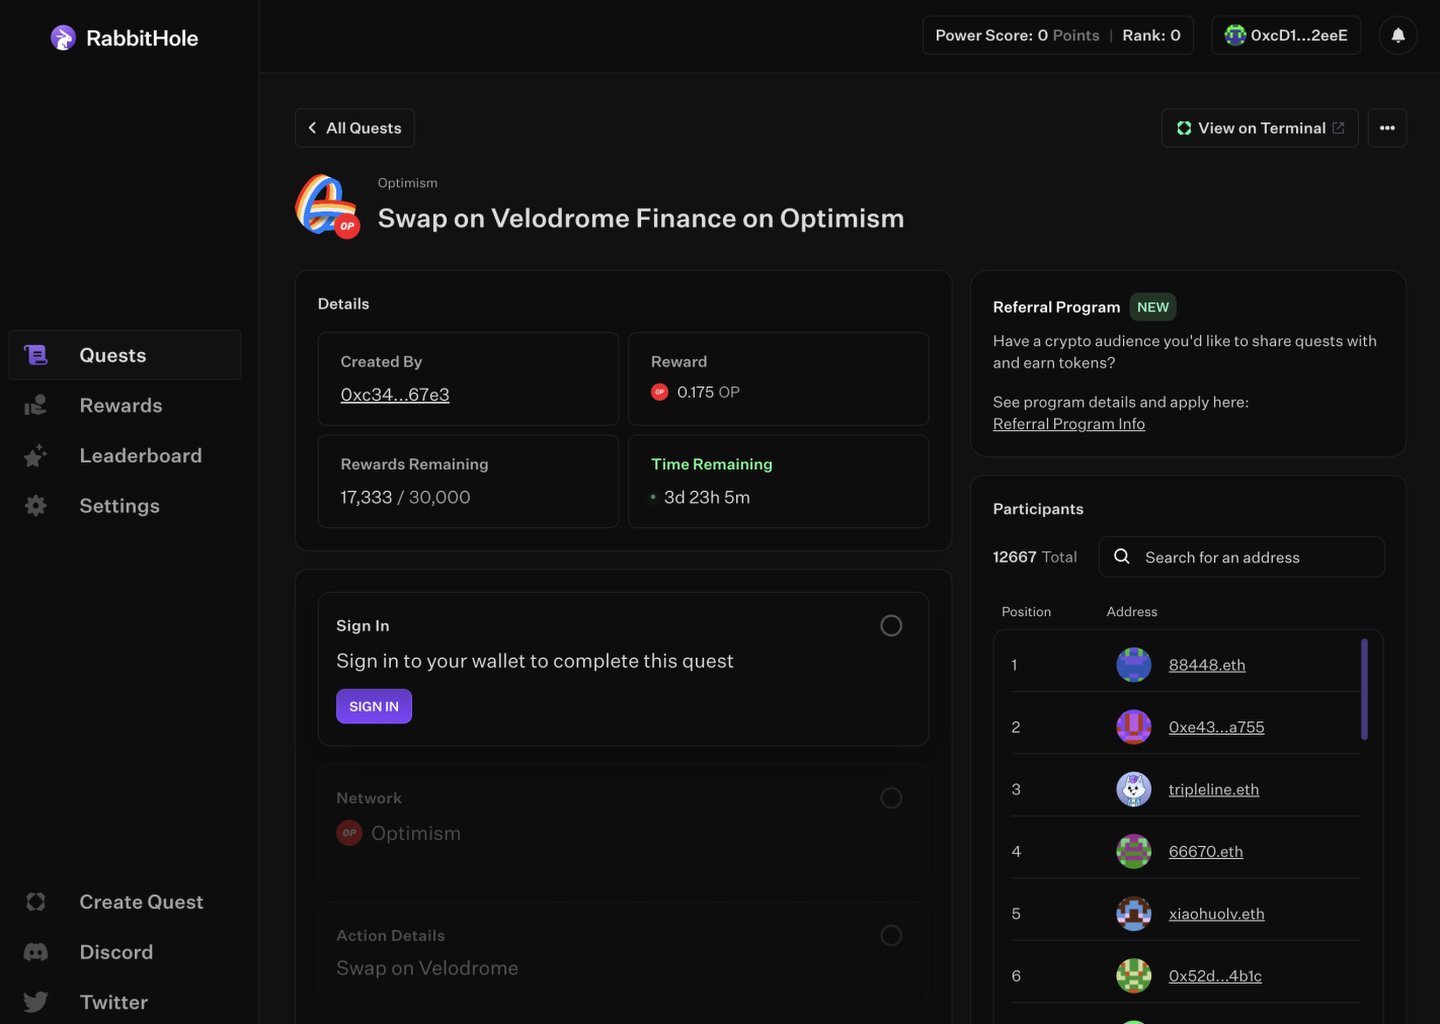Click the 12667 Total participants count
Image resolution: width=1440 pixels, height=1024 pixels.
[1035, 557]
